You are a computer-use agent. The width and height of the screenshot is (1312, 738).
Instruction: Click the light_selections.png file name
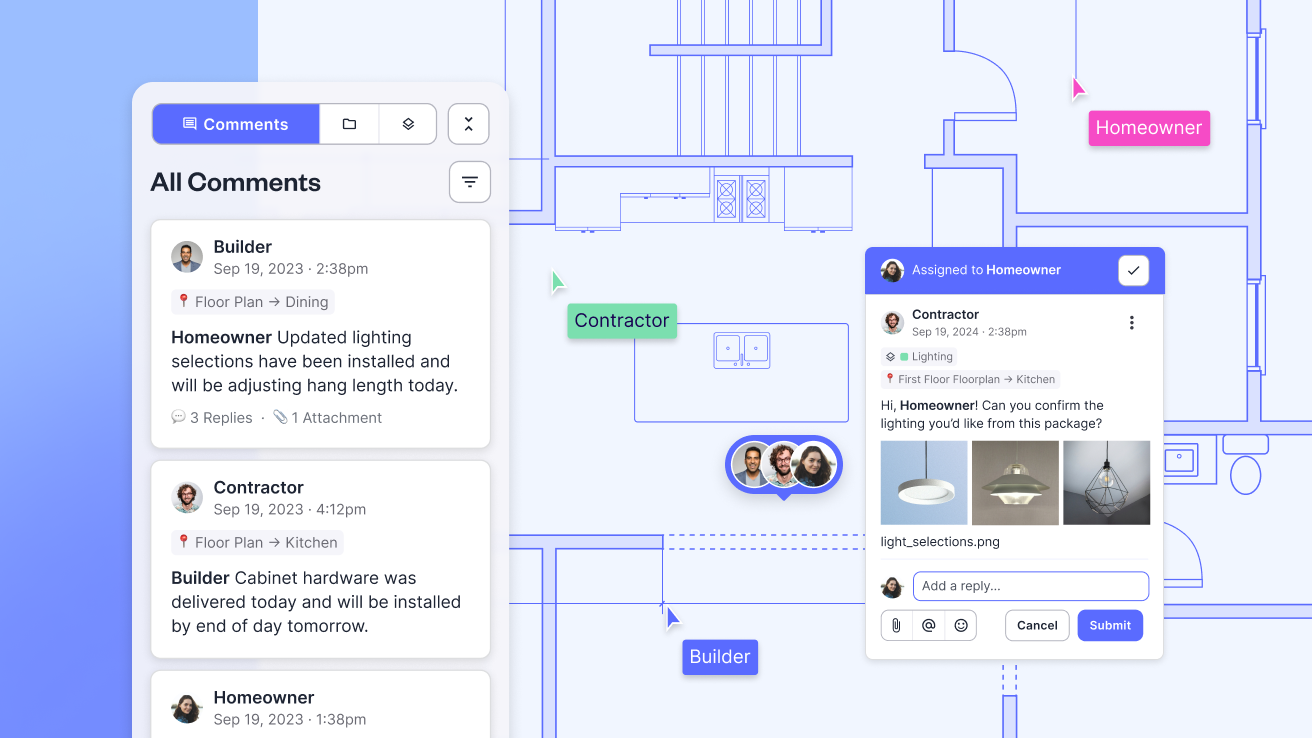[940, 542]
